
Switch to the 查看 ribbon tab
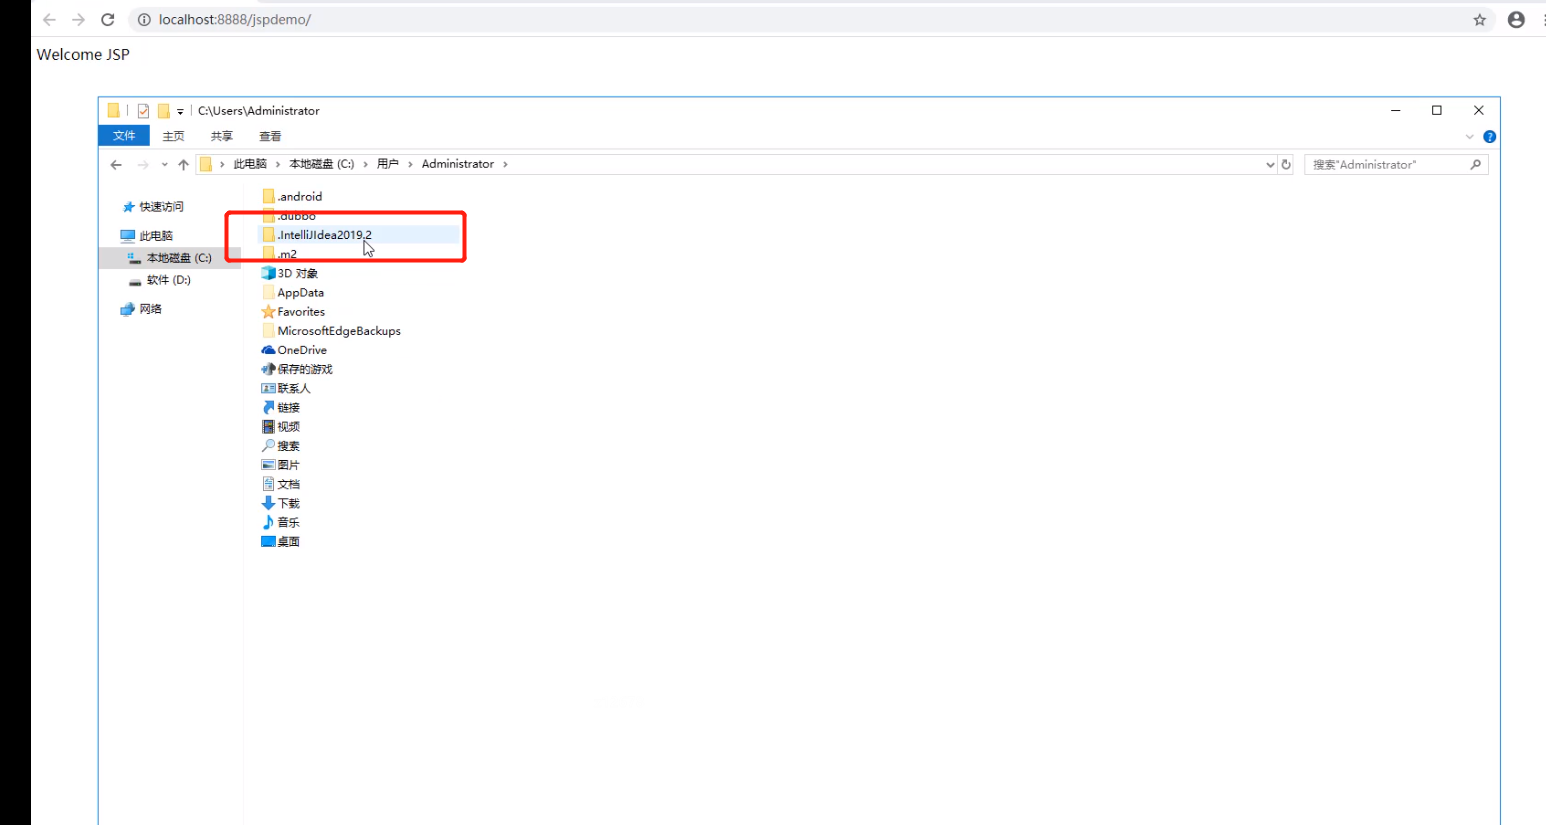click(270, 136)
